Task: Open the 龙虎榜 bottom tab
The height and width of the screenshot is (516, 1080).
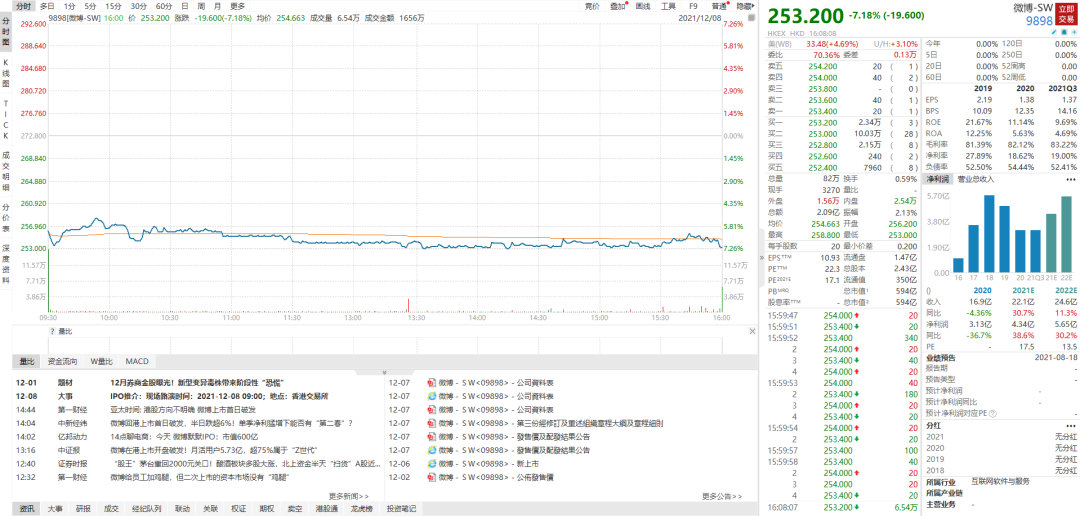Action: coord(362,509)
